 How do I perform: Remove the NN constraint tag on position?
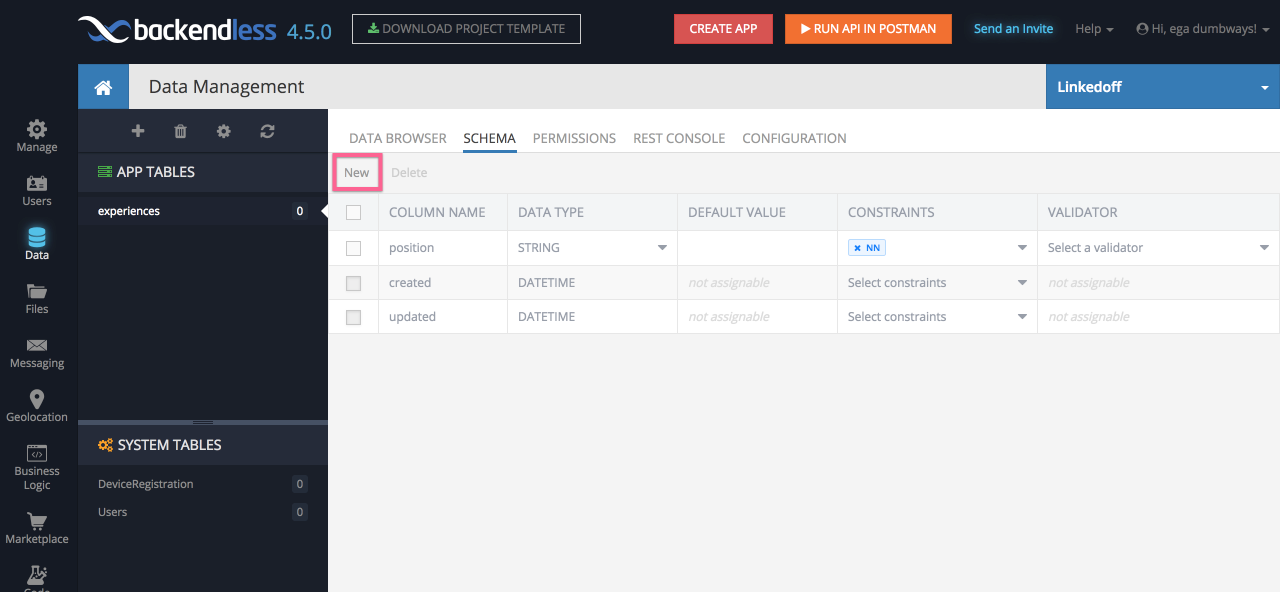click(859, 247)
